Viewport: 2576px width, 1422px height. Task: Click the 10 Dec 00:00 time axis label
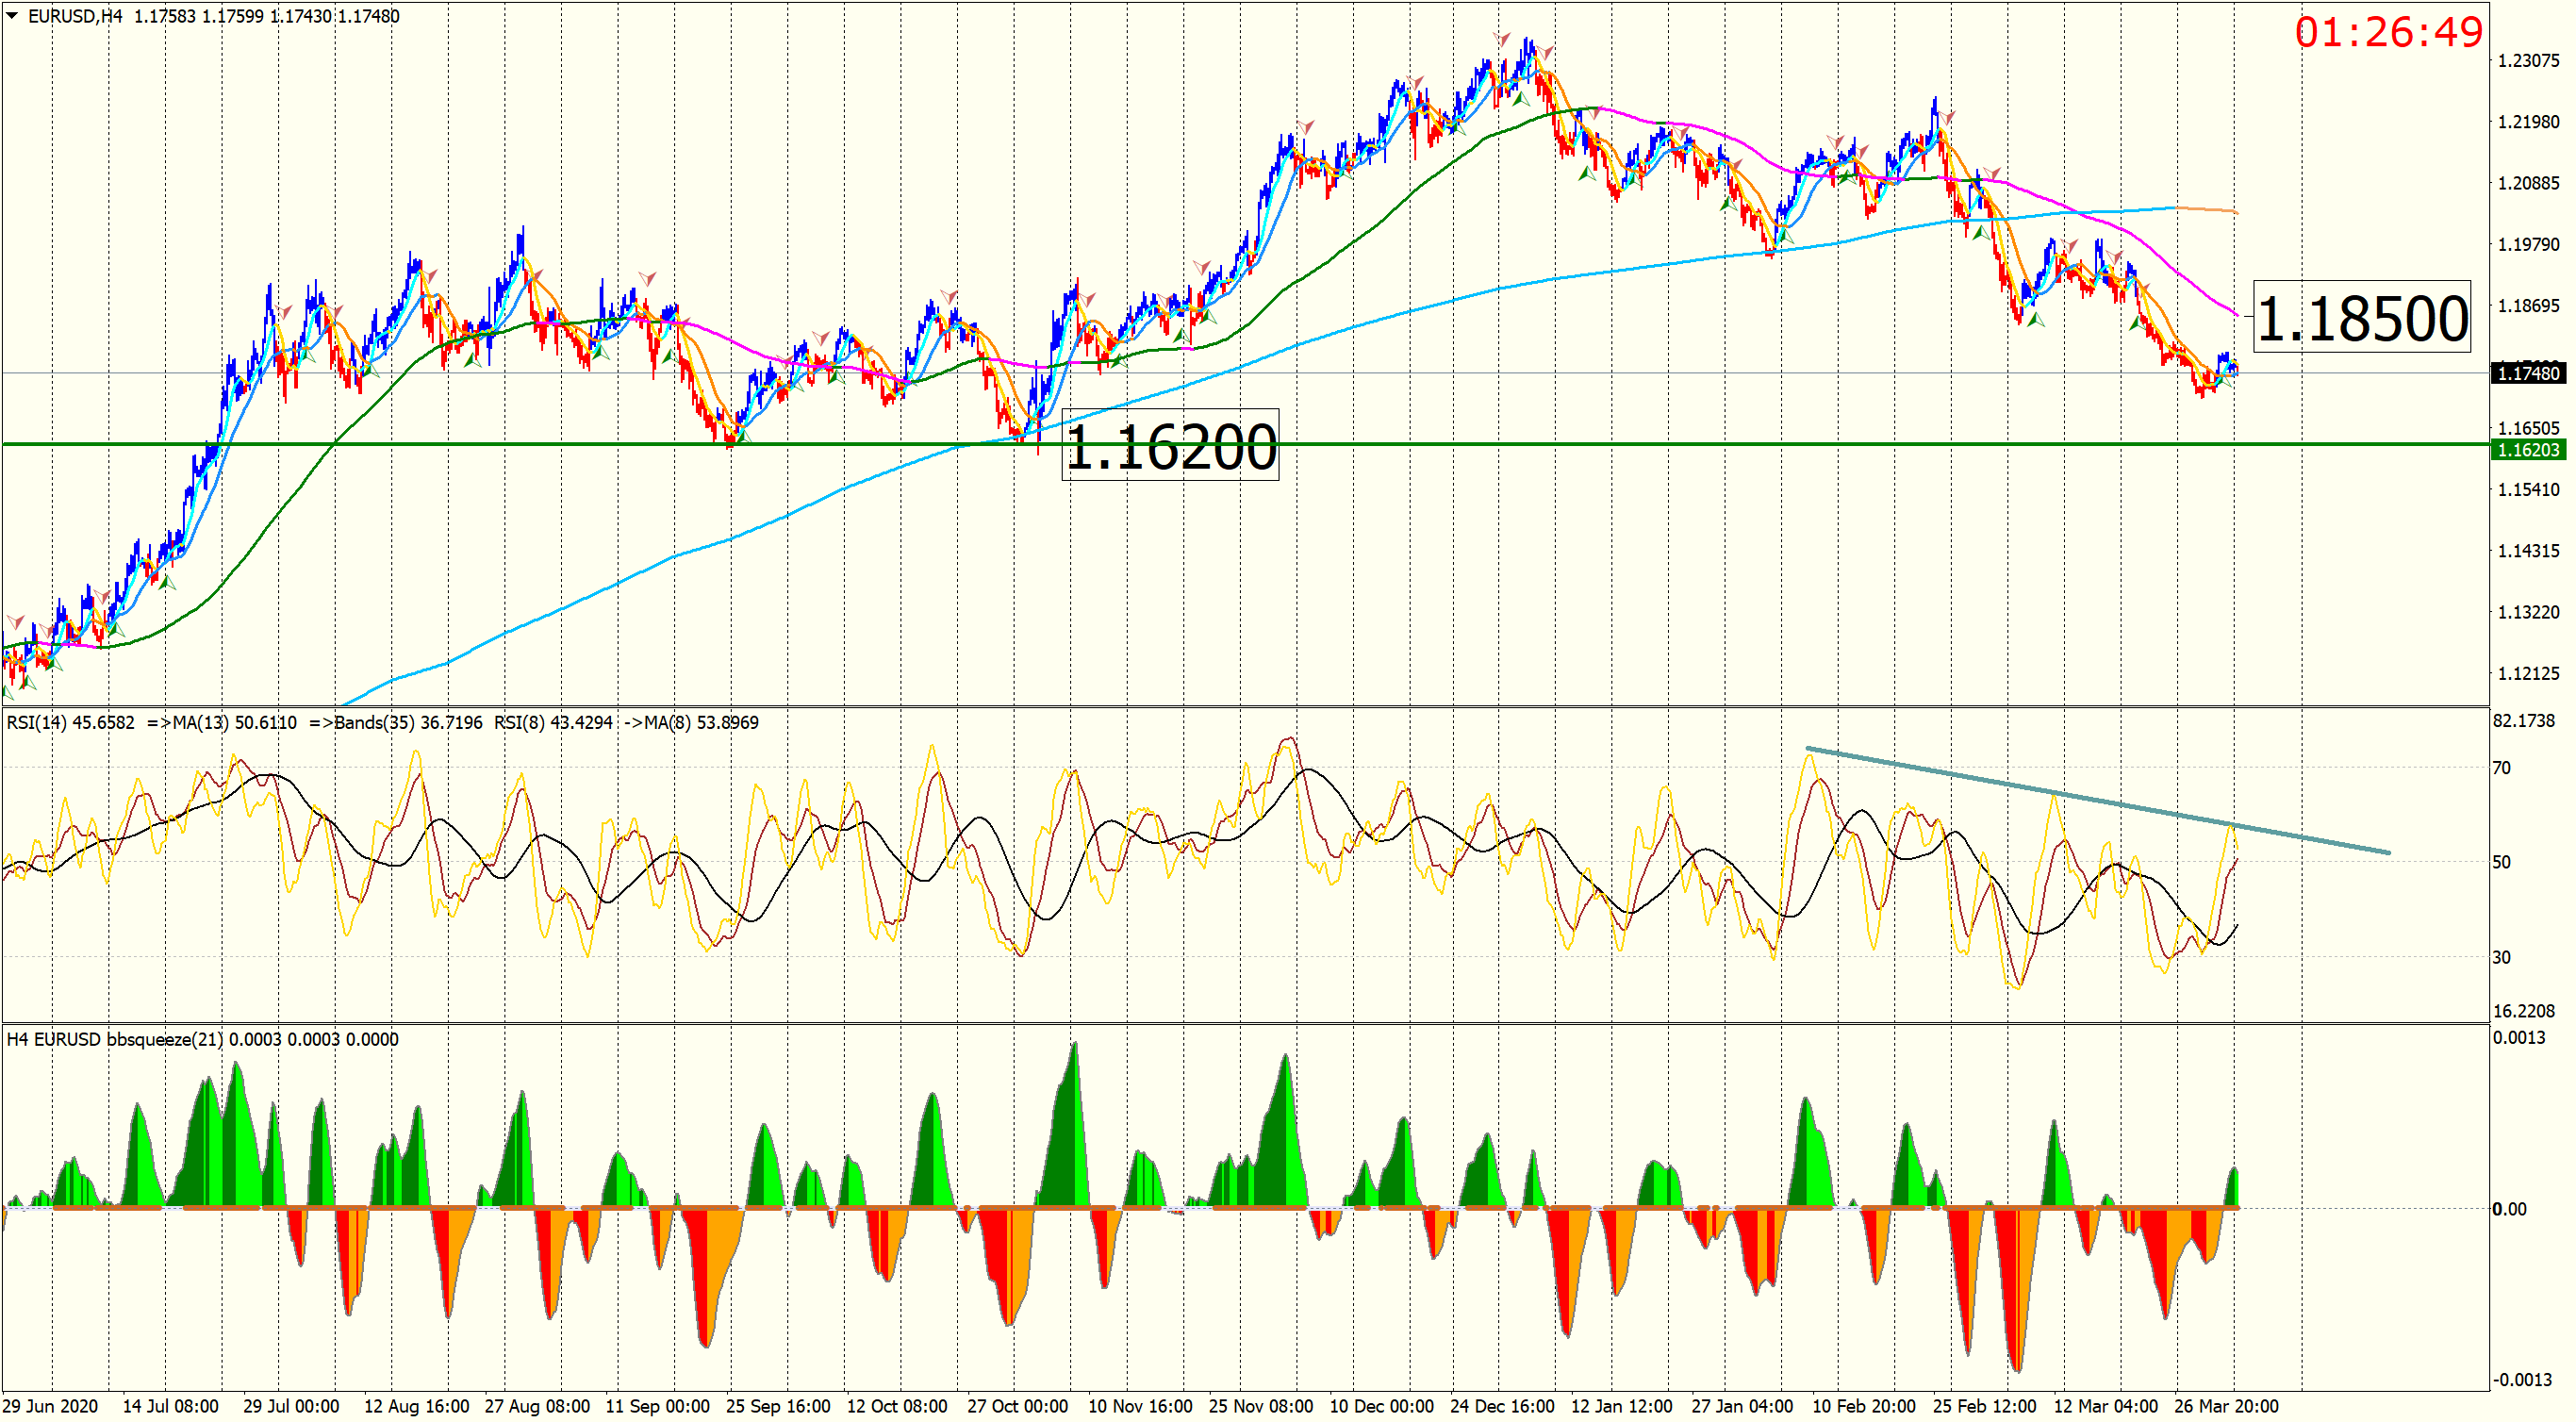coord(1381,1406)
